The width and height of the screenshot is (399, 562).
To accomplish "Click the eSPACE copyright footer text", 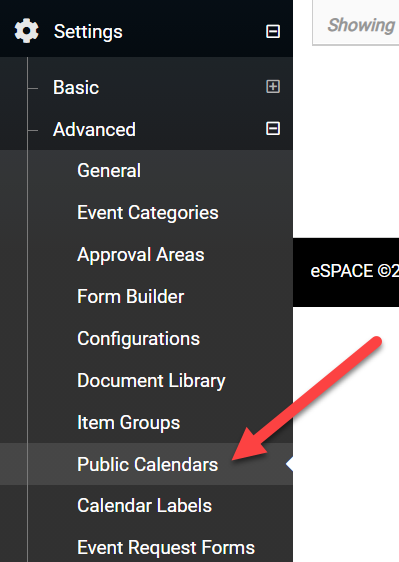I will pyautogui.click(x=355, y=271).
